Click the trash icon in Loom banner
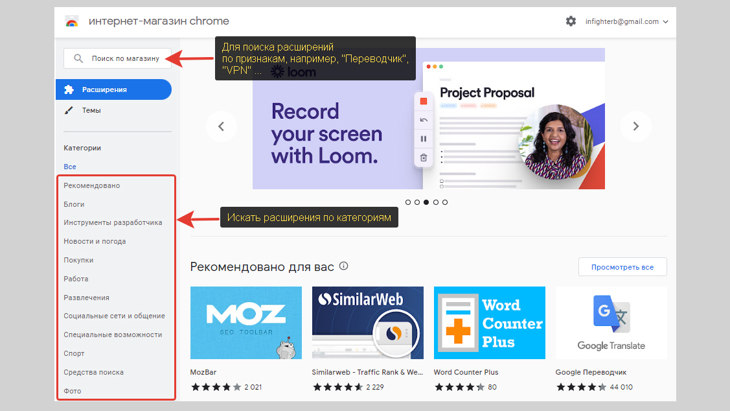The height and width of the screenshot is (411, 730). click(x=423, y=158)
